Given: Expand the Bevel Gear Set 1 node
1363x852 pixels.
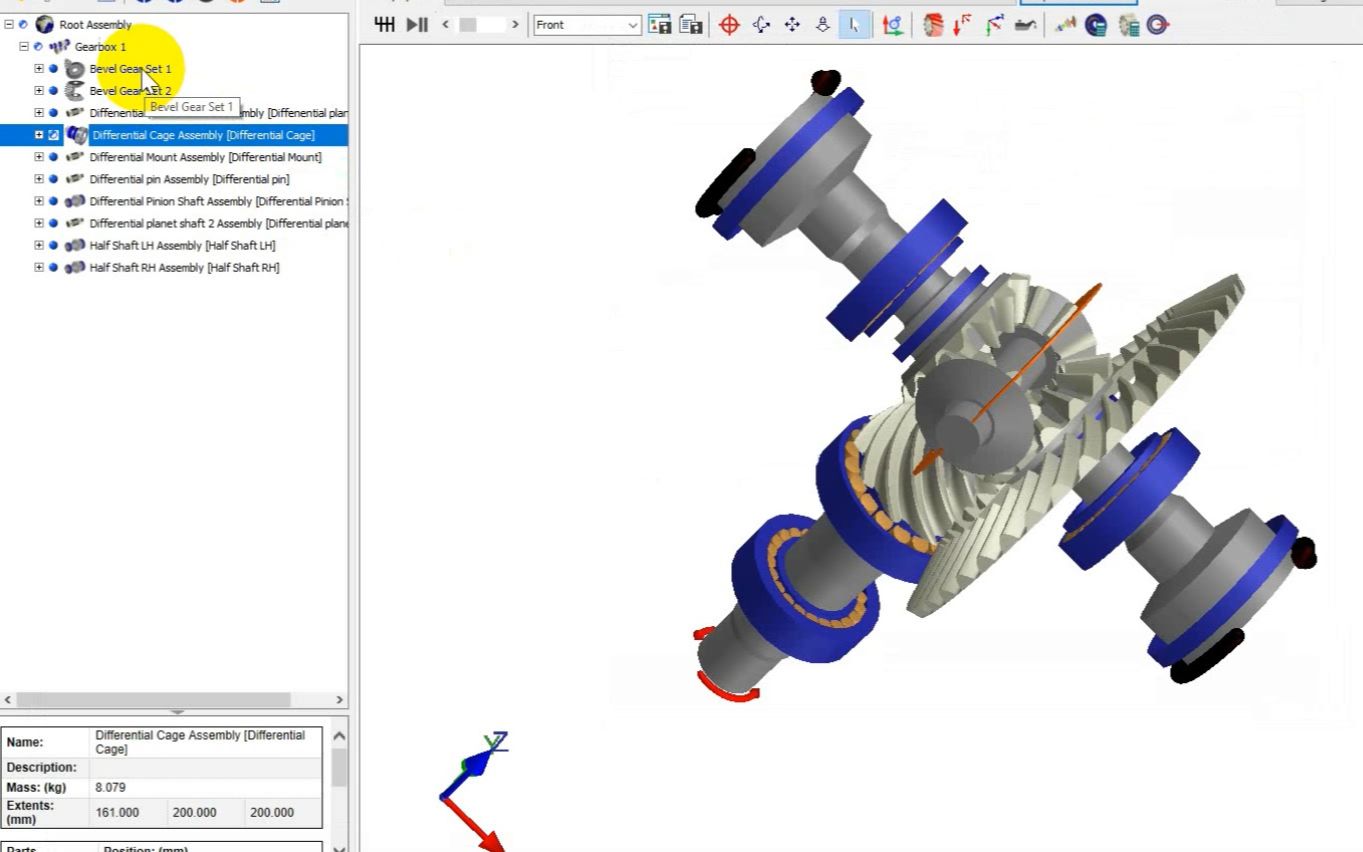Looking at the screenshot, I should point(39,68).
